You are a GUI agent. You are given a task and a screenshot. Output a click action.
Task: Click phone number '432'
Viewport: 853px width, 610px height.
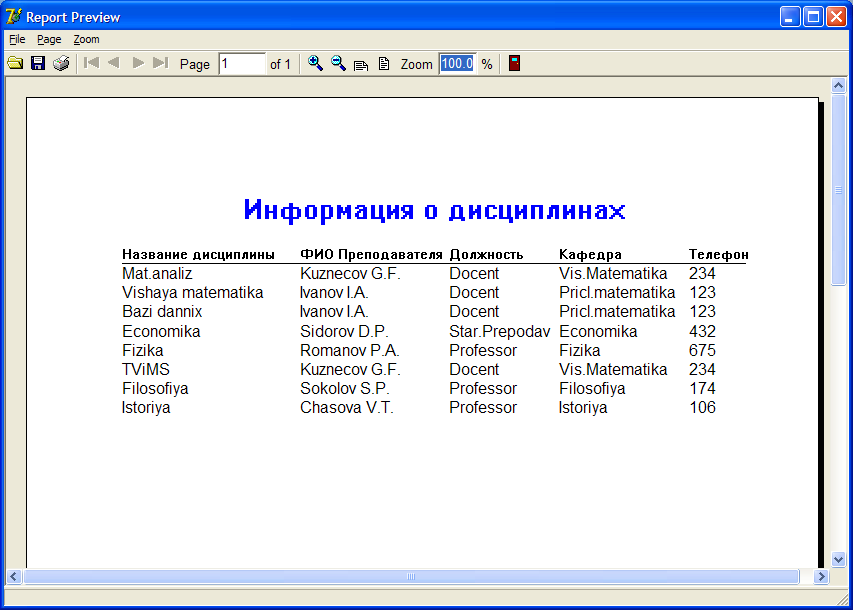(702, 331)
